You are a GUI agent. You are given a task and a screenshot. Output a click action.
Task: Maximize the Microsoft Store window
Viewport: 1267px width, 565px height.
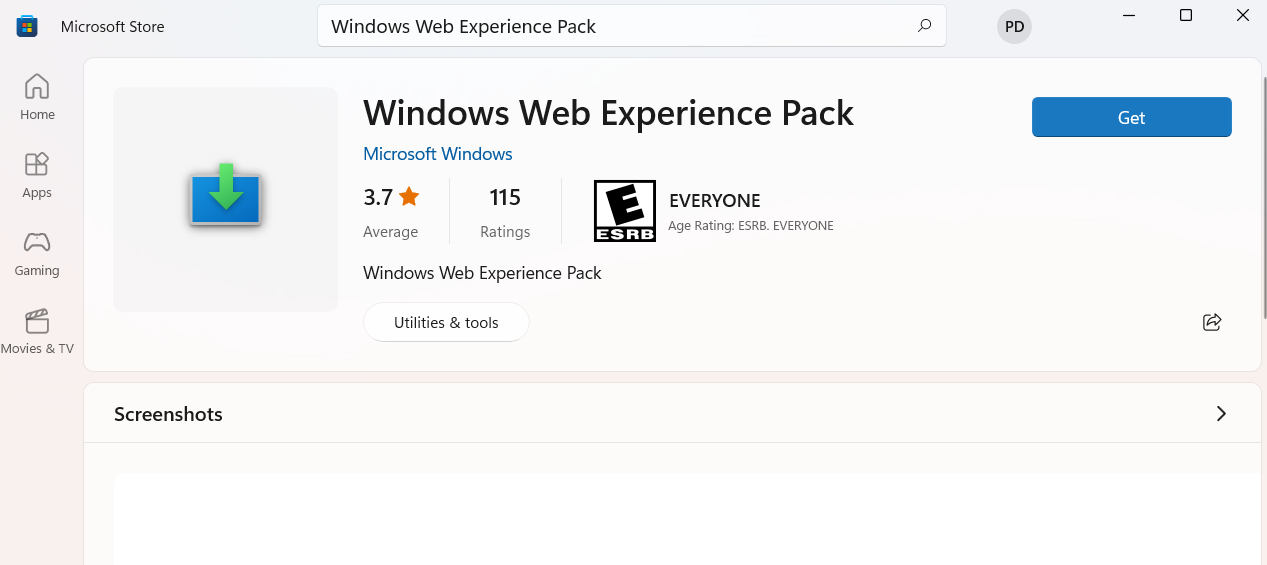coord(1186,15)
